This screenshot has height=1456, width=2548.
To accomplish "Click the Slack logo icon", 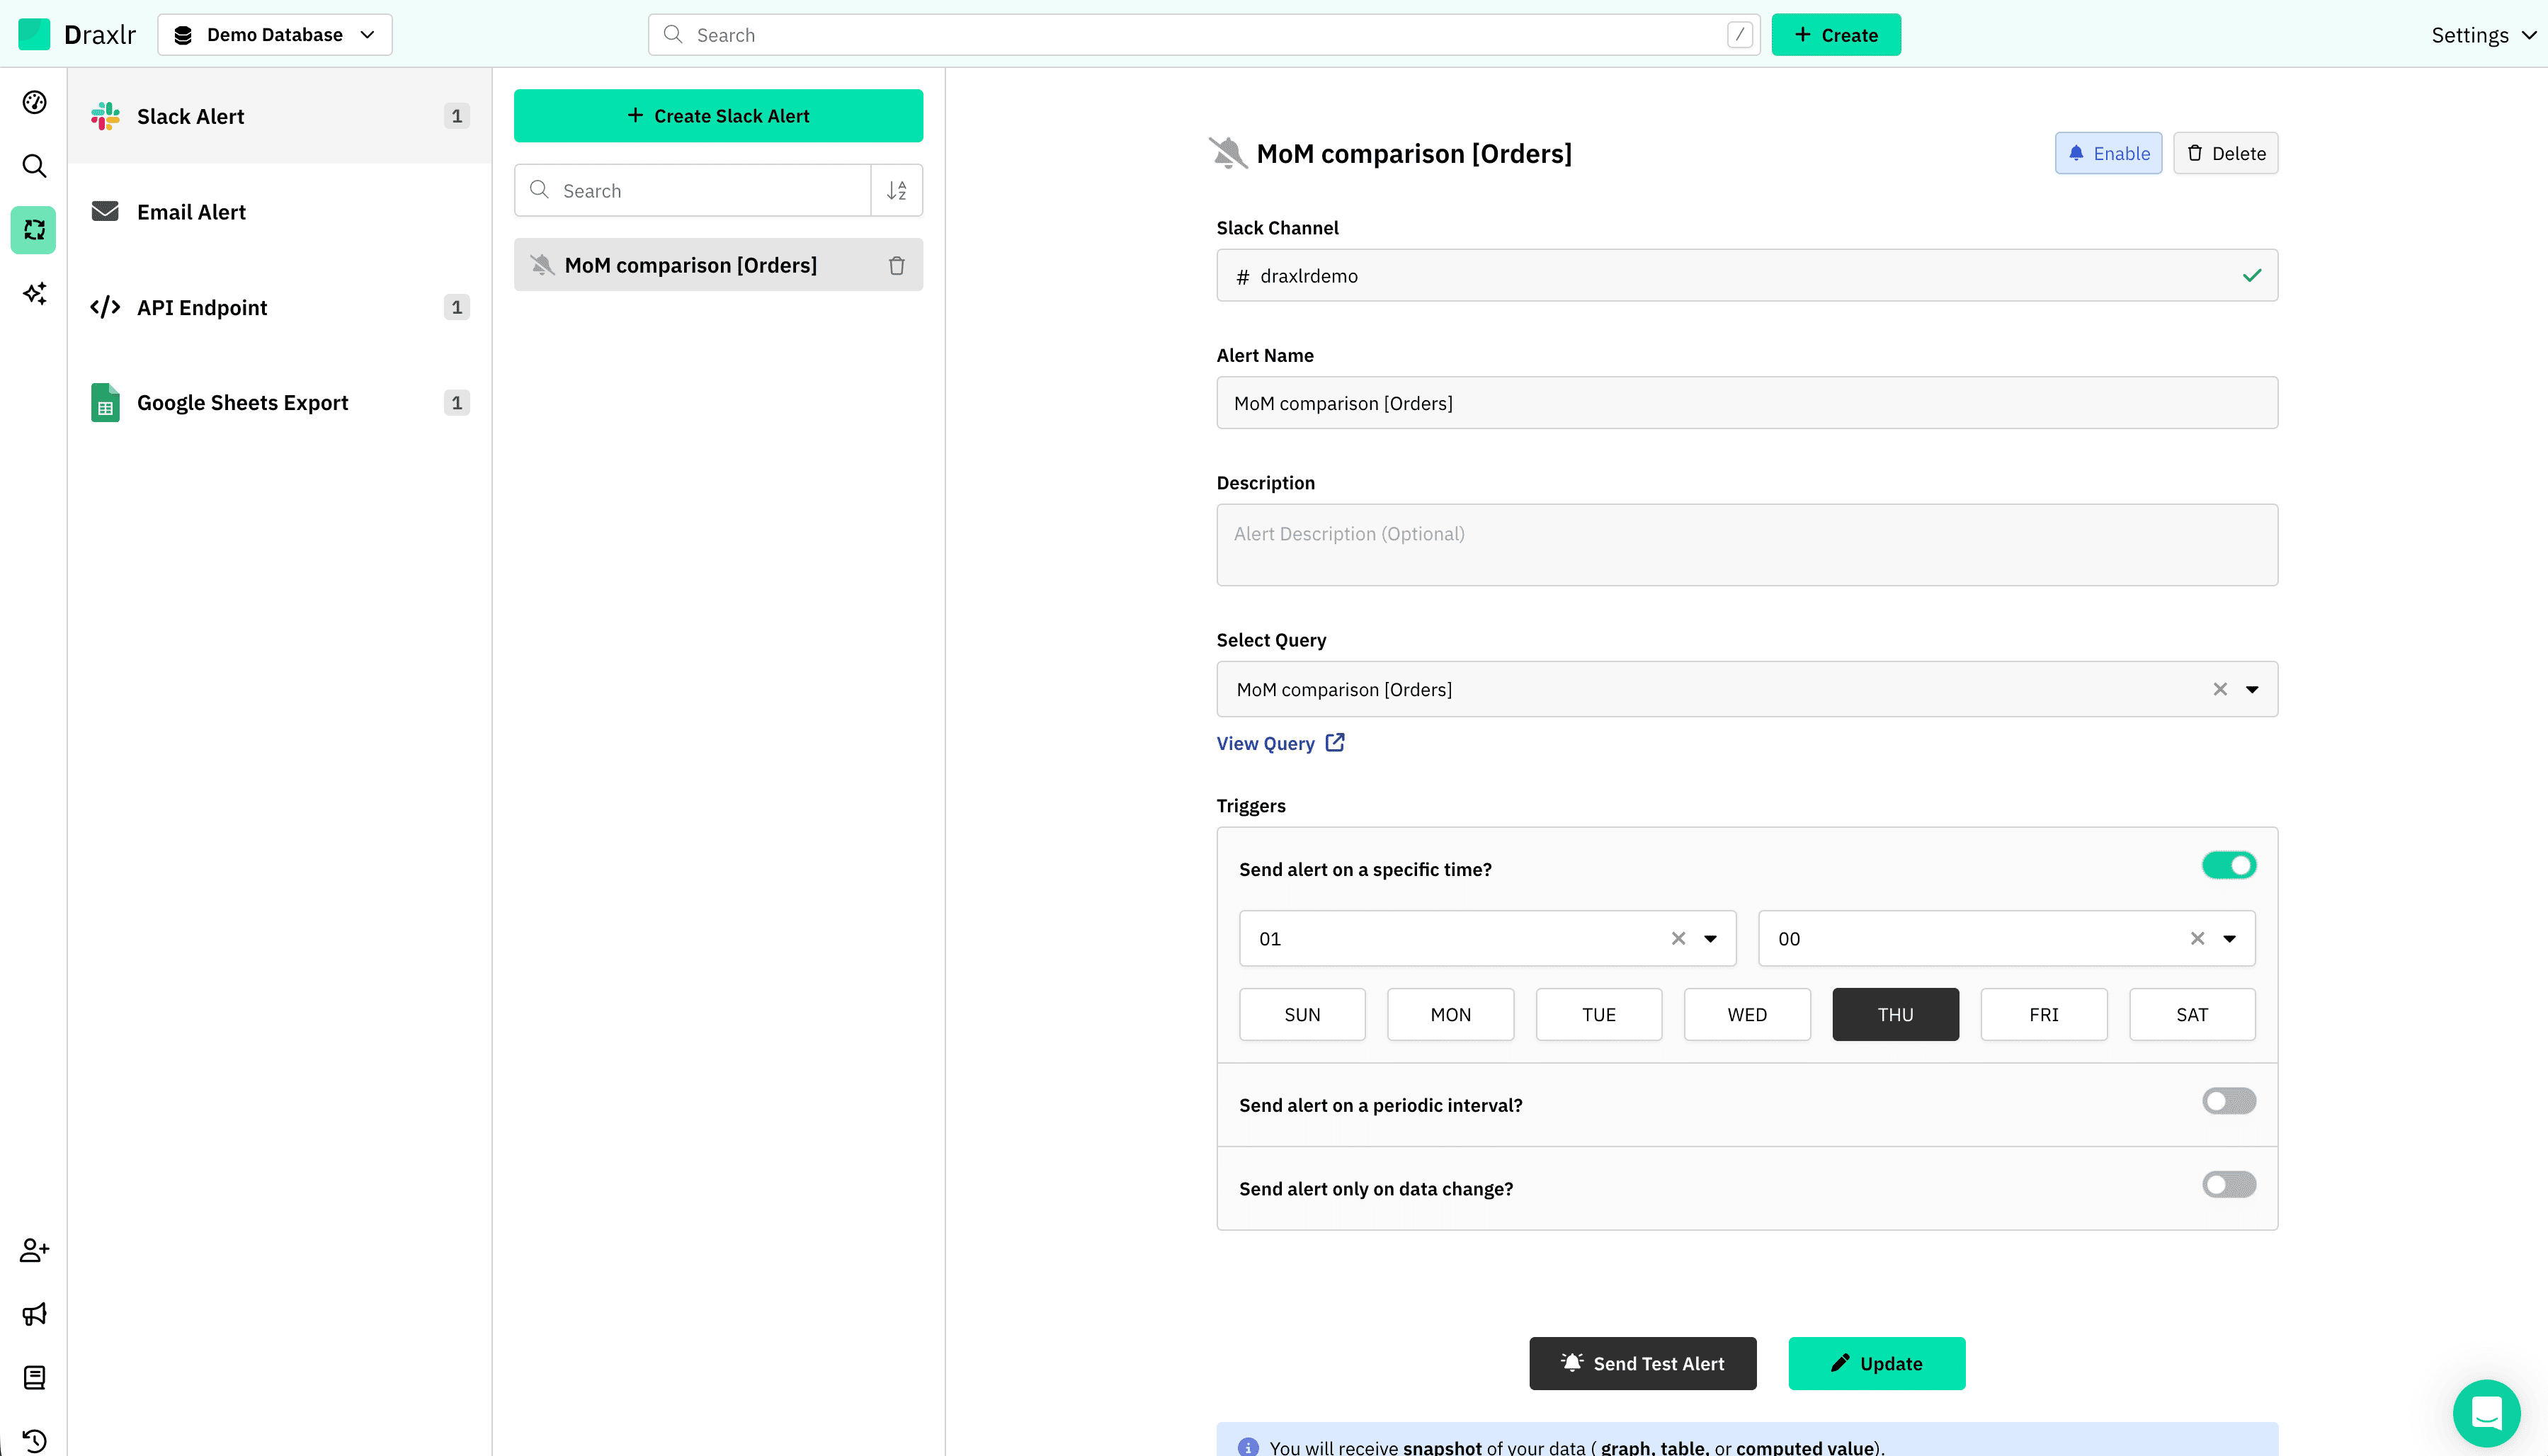I will [105, 116].
